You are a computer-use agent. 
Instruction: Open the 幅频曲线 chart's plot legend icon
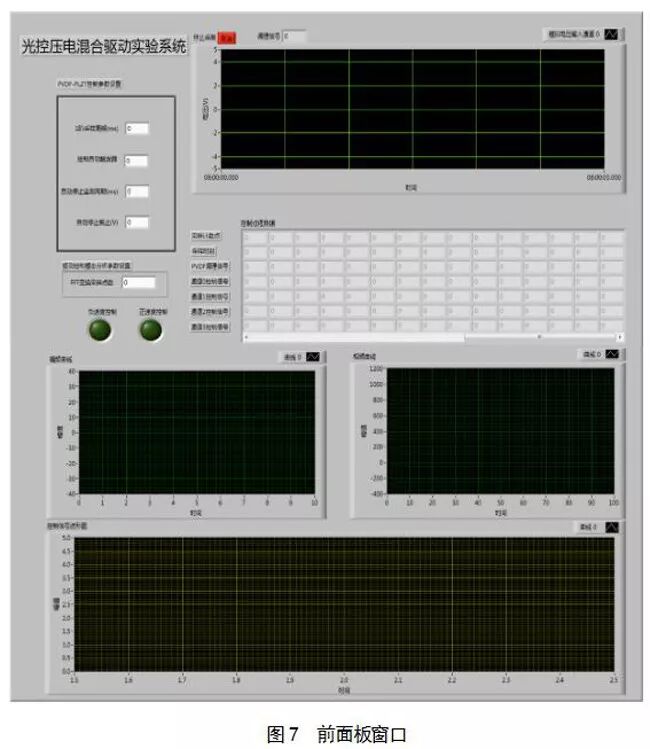point(313,357)
